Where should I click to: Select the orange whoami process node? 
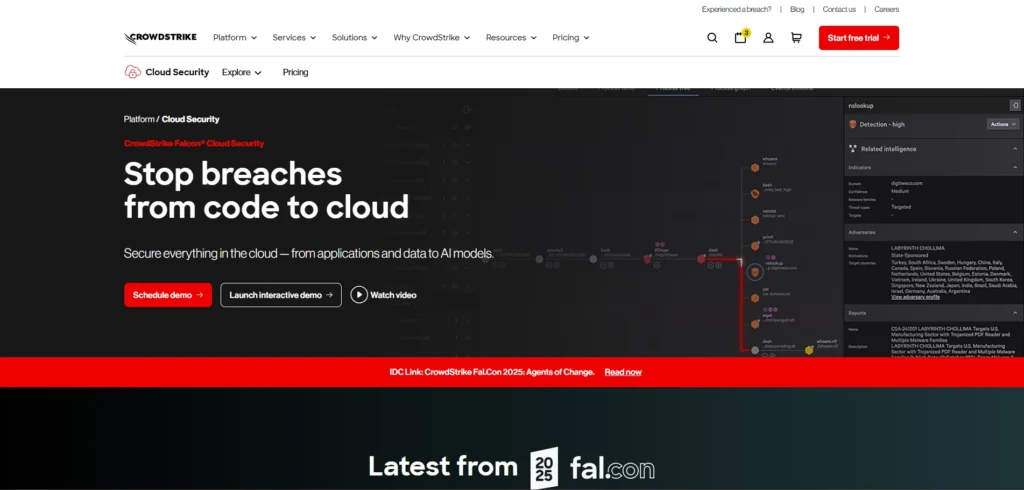[755, 168]
